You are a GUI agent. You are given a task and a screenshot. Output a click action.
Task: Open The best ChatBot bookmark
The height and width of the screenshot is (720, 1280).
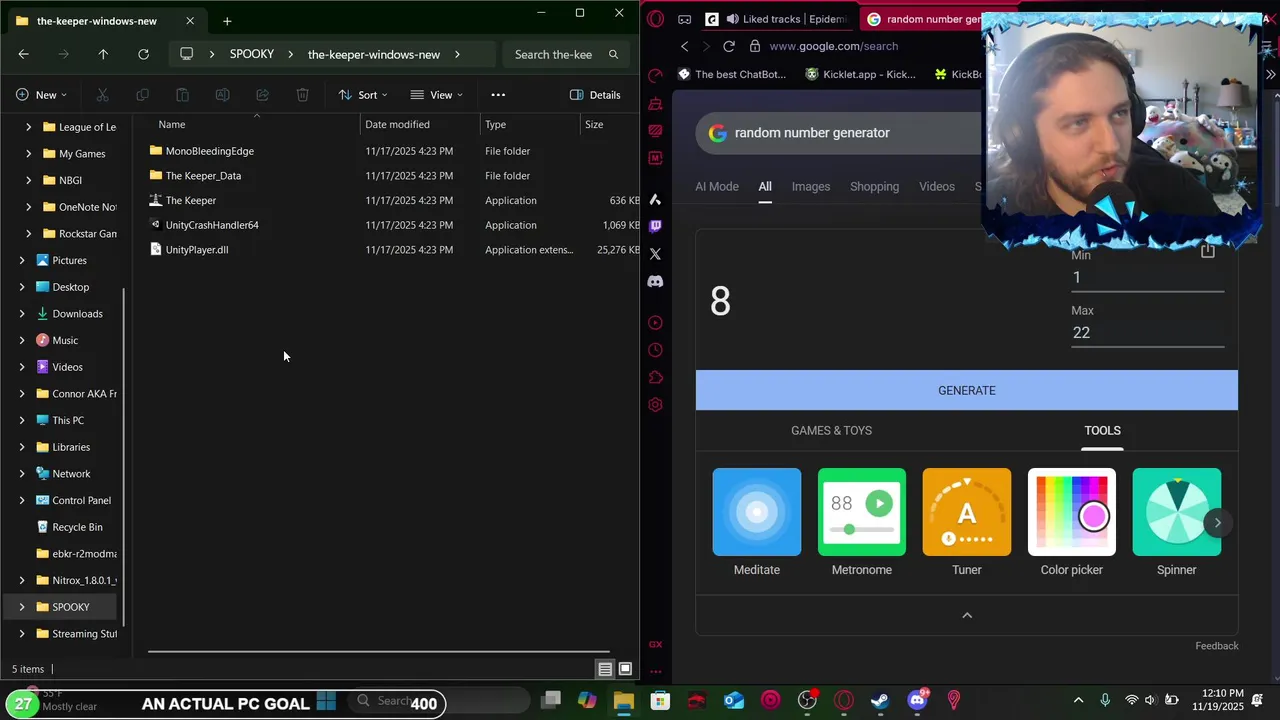[x=732, y=74]
